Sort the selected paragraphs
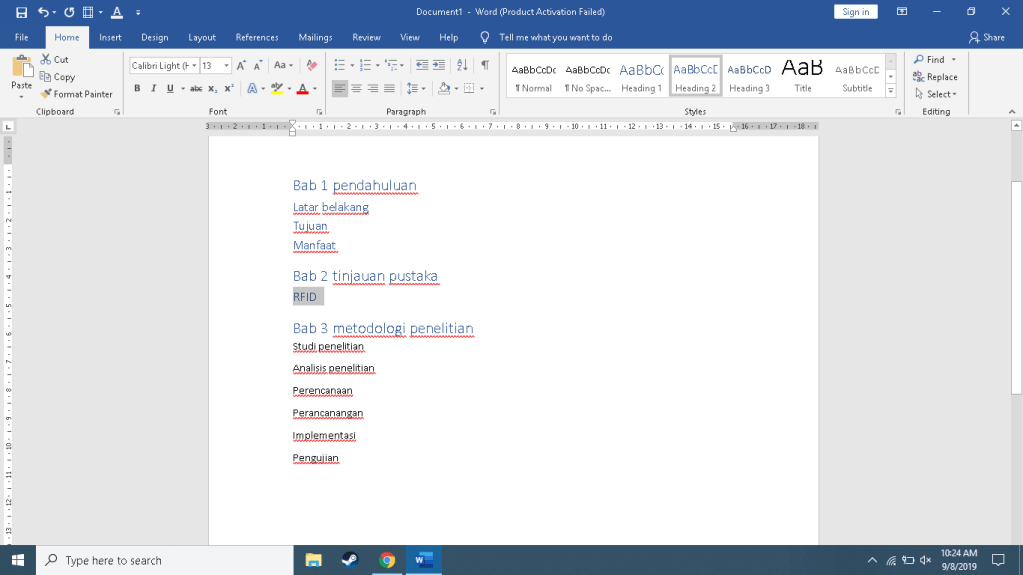Screen dimensions: 1023x575 click(462, 65)
